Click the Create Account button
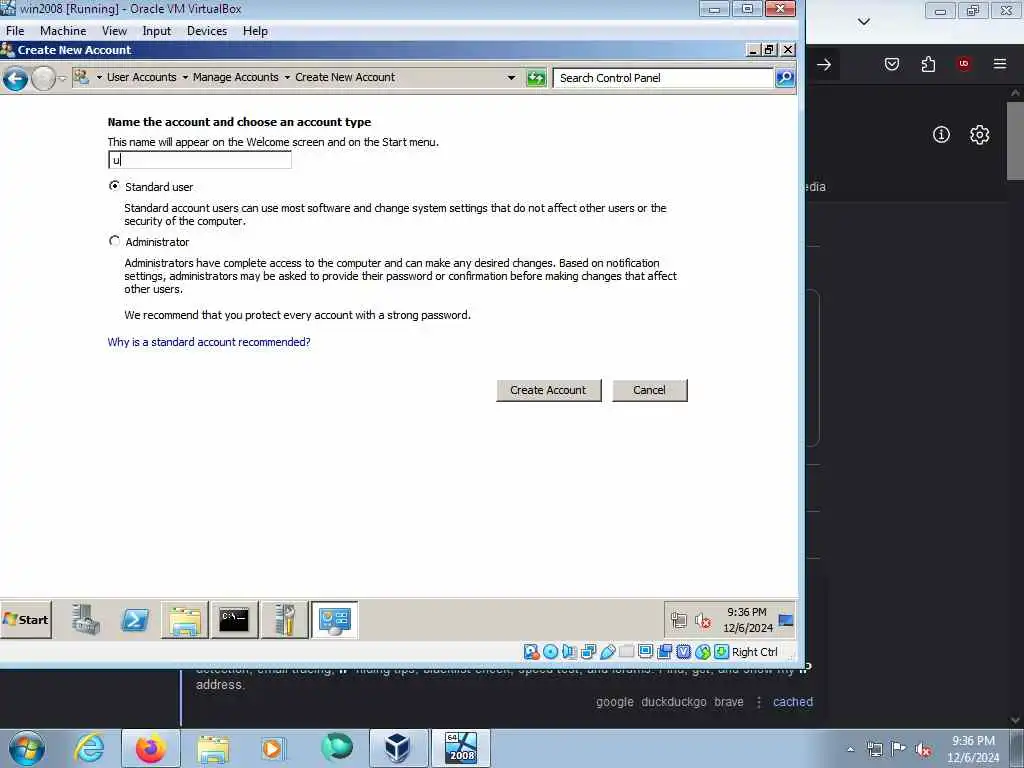Viewport: 1024px width, 768px height. (x=549, y=390)
